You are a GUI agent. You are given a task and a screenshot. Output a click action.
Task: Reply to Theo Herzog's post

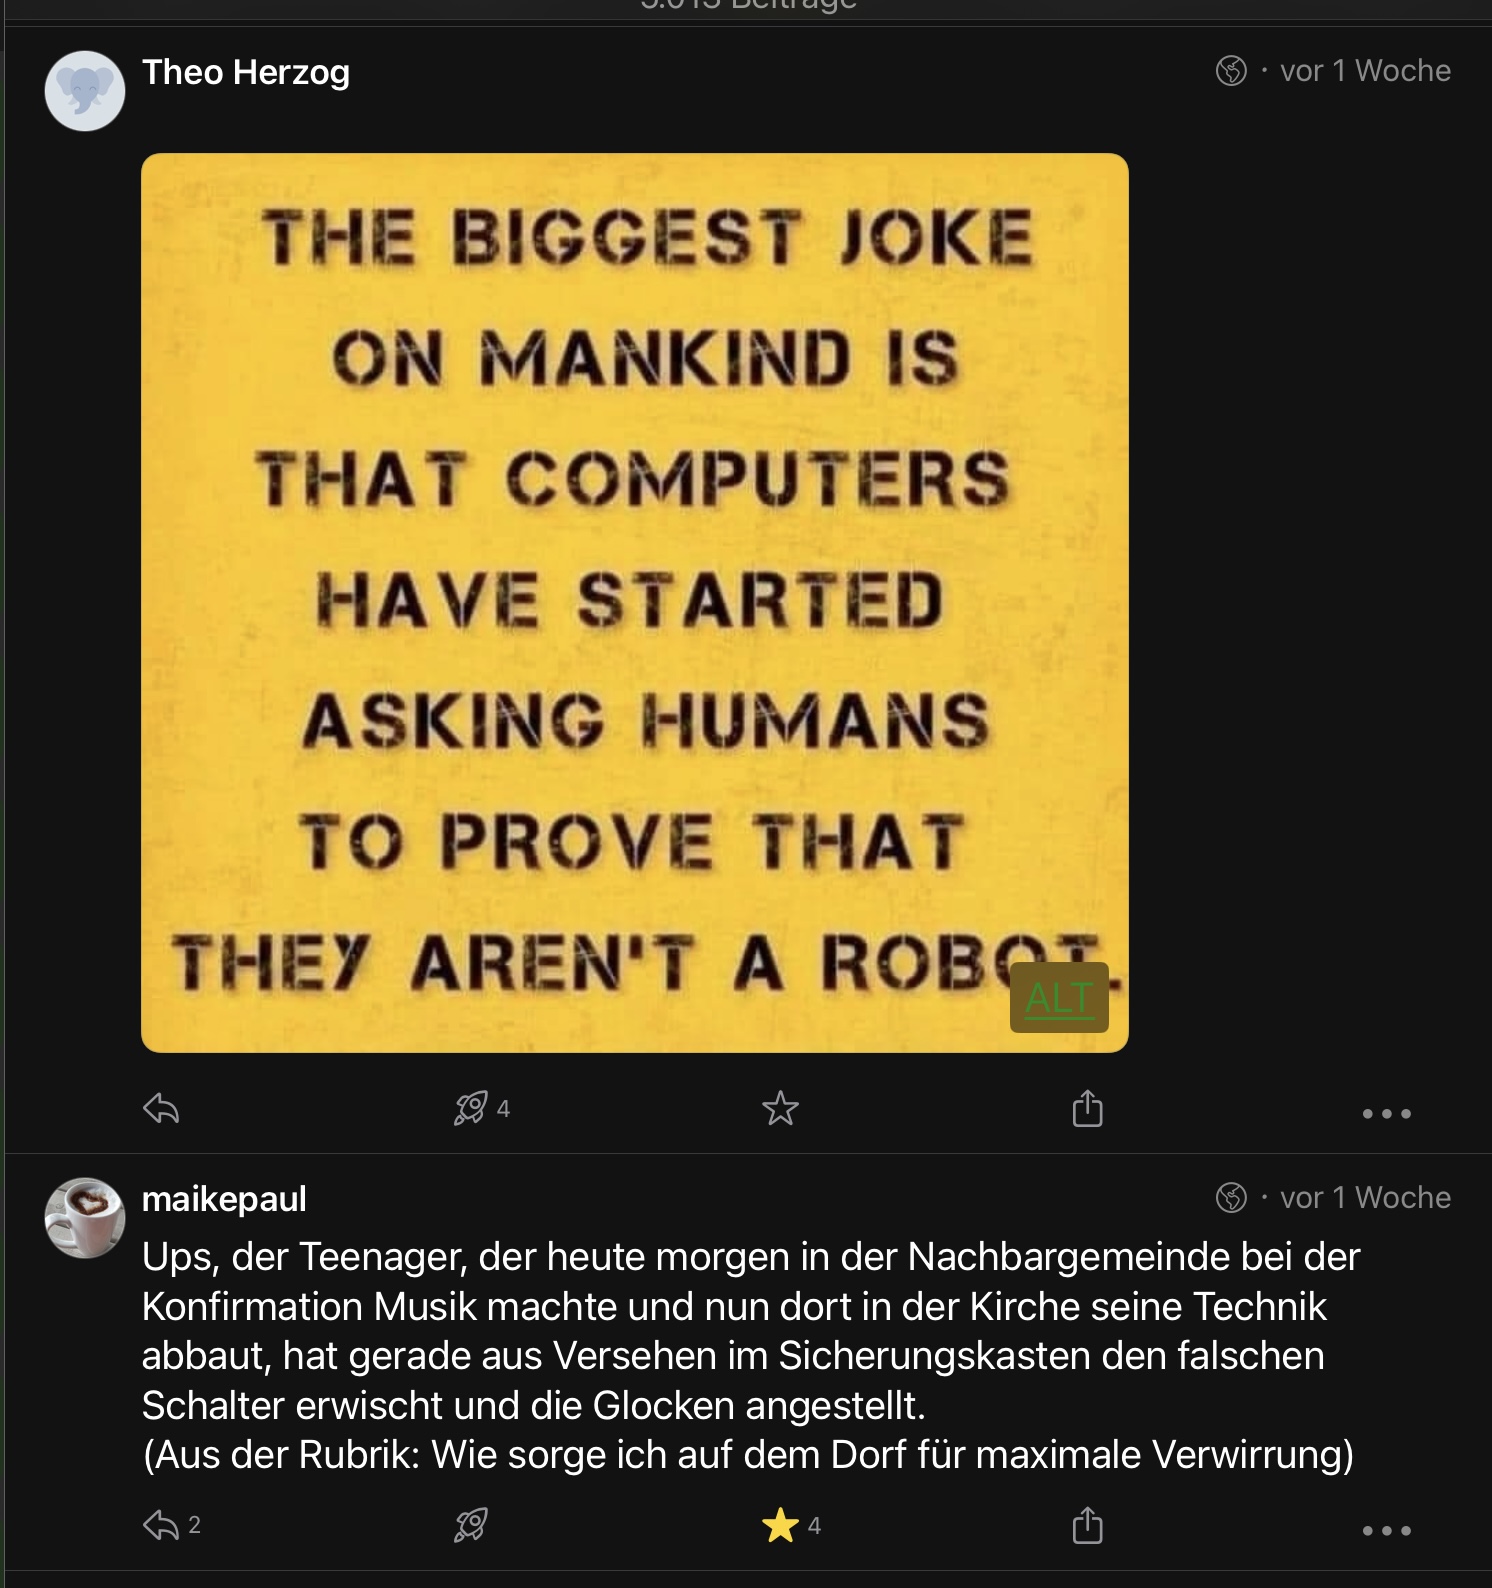161,1108
